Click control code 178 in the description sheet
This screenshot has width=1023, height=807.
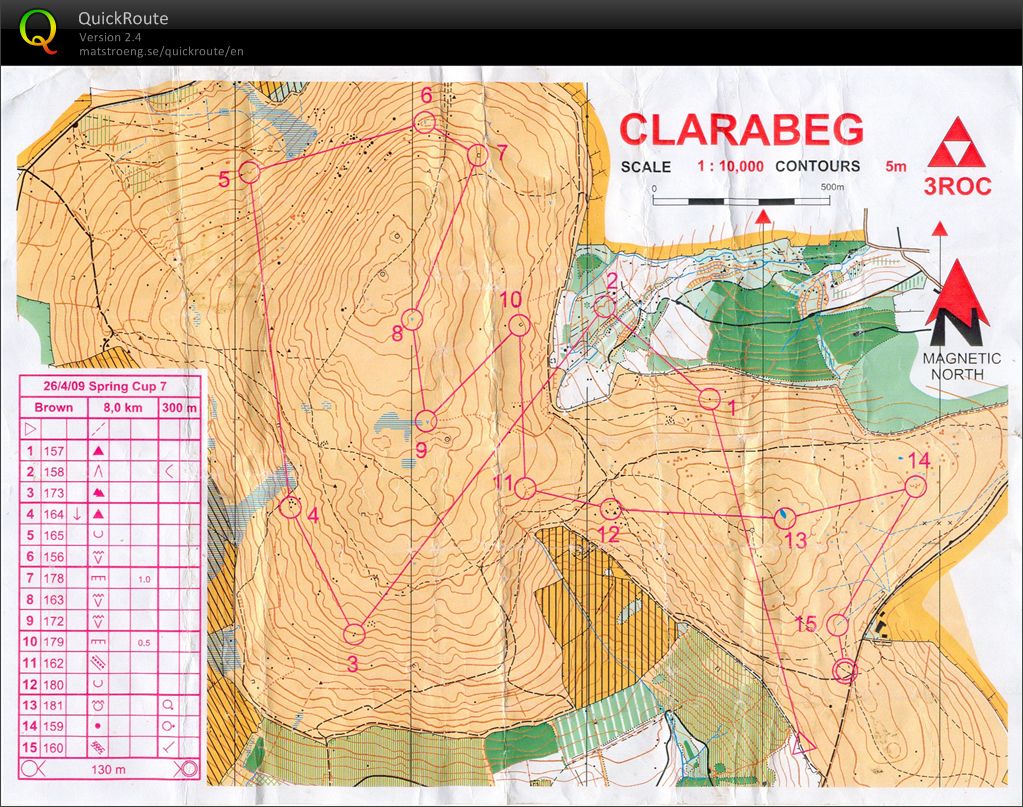(x=53, y=578)
